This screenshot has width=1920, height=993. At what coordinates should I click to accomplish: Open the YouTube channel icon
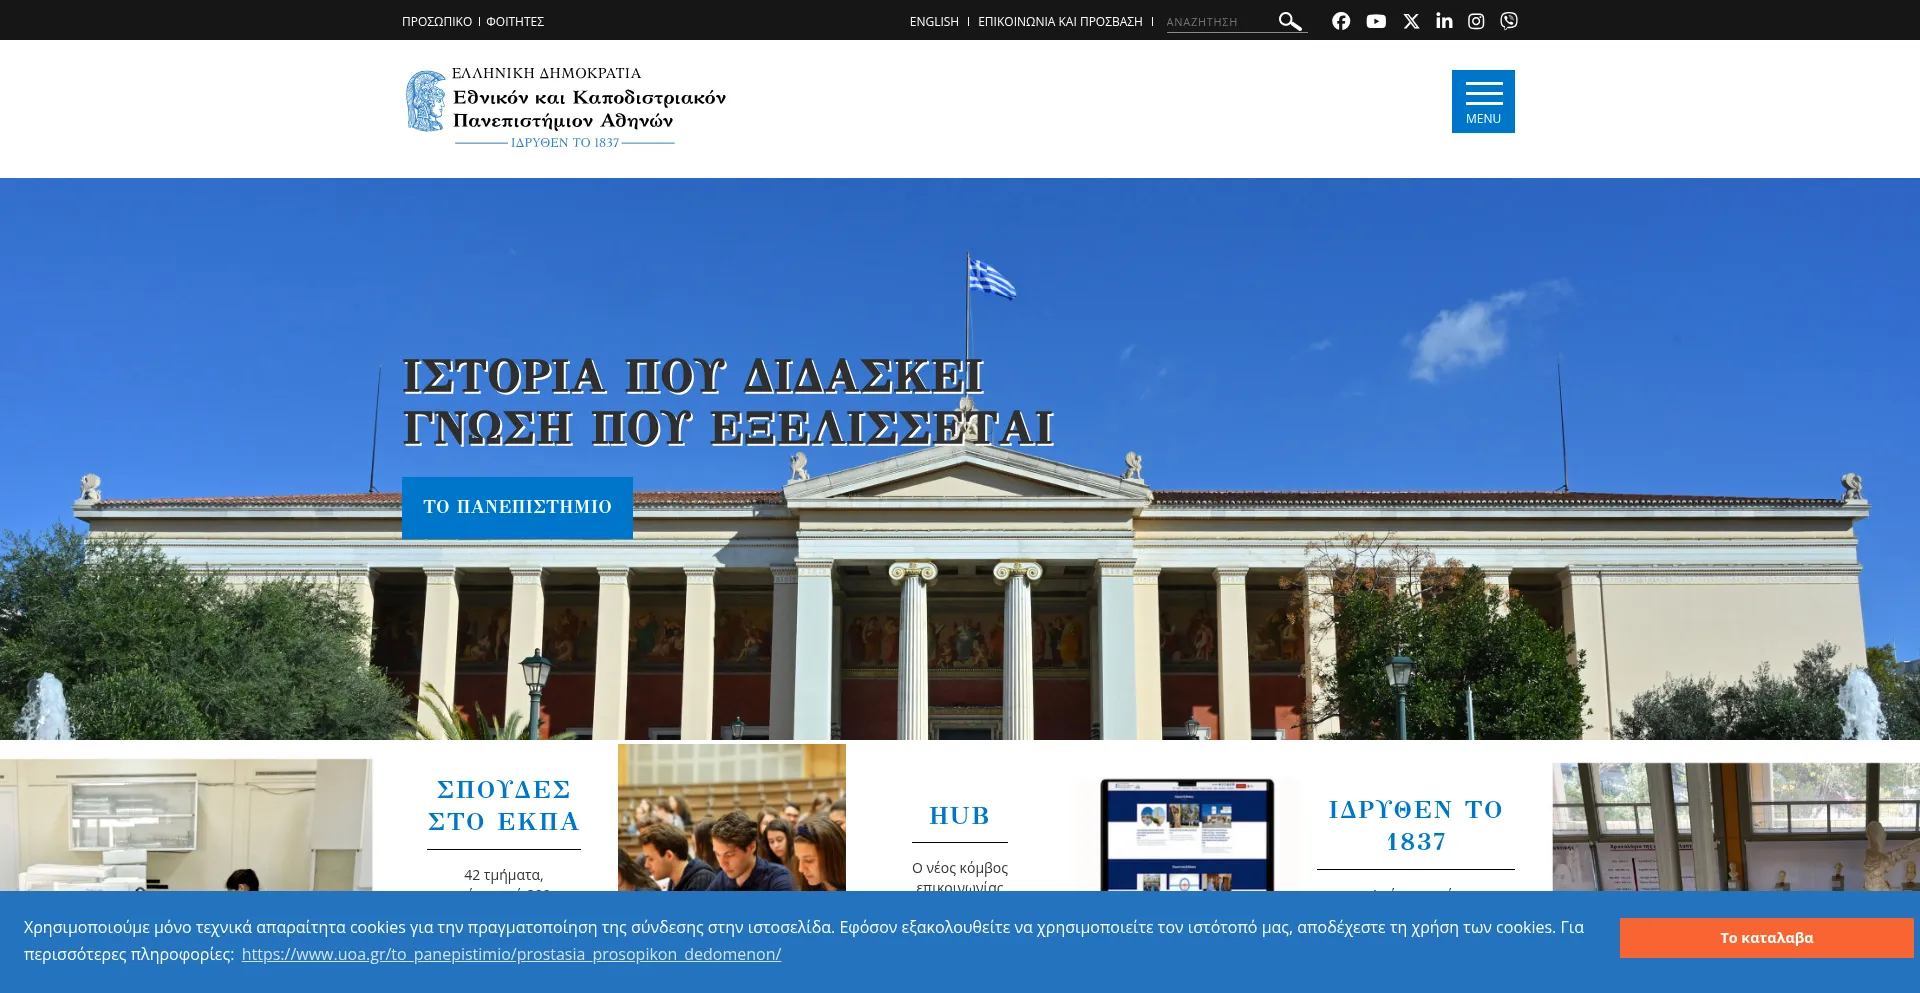coord(1376,21)
